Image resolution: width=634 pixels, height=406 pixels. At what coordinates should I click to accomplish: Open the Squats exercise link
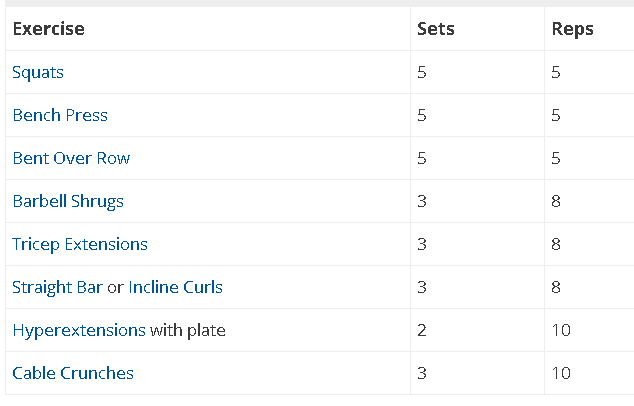[x=38, y=72]
